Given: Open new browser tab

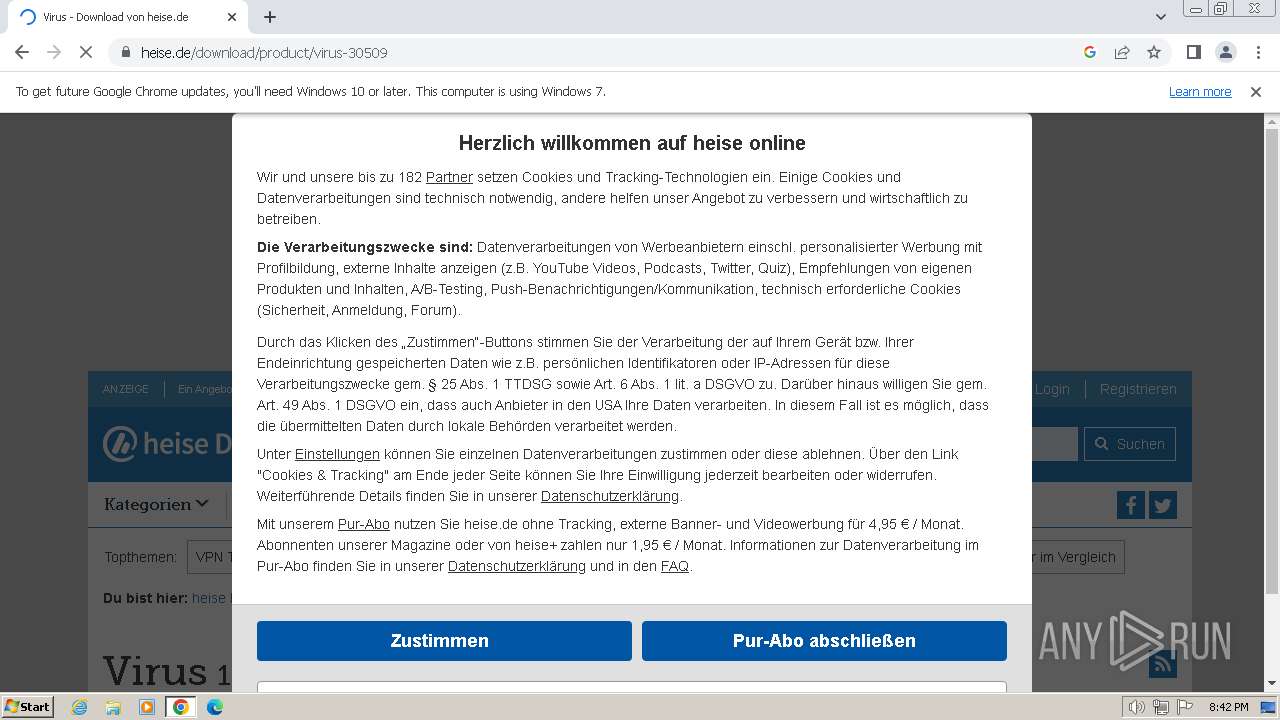Looking at the screenshot, I should (270, 17).
